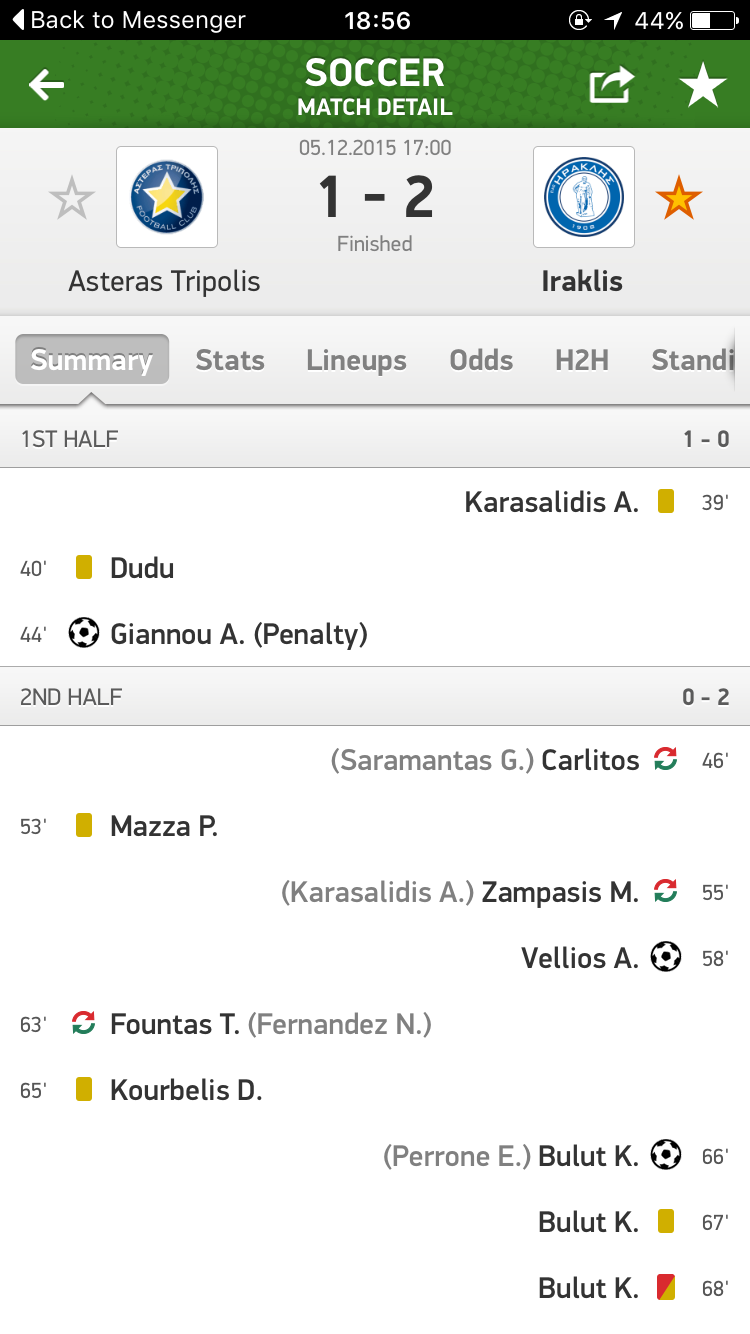Toggle favorite star for Iraklis
This screenshot has height=1334, width=750.
(679, 199)
